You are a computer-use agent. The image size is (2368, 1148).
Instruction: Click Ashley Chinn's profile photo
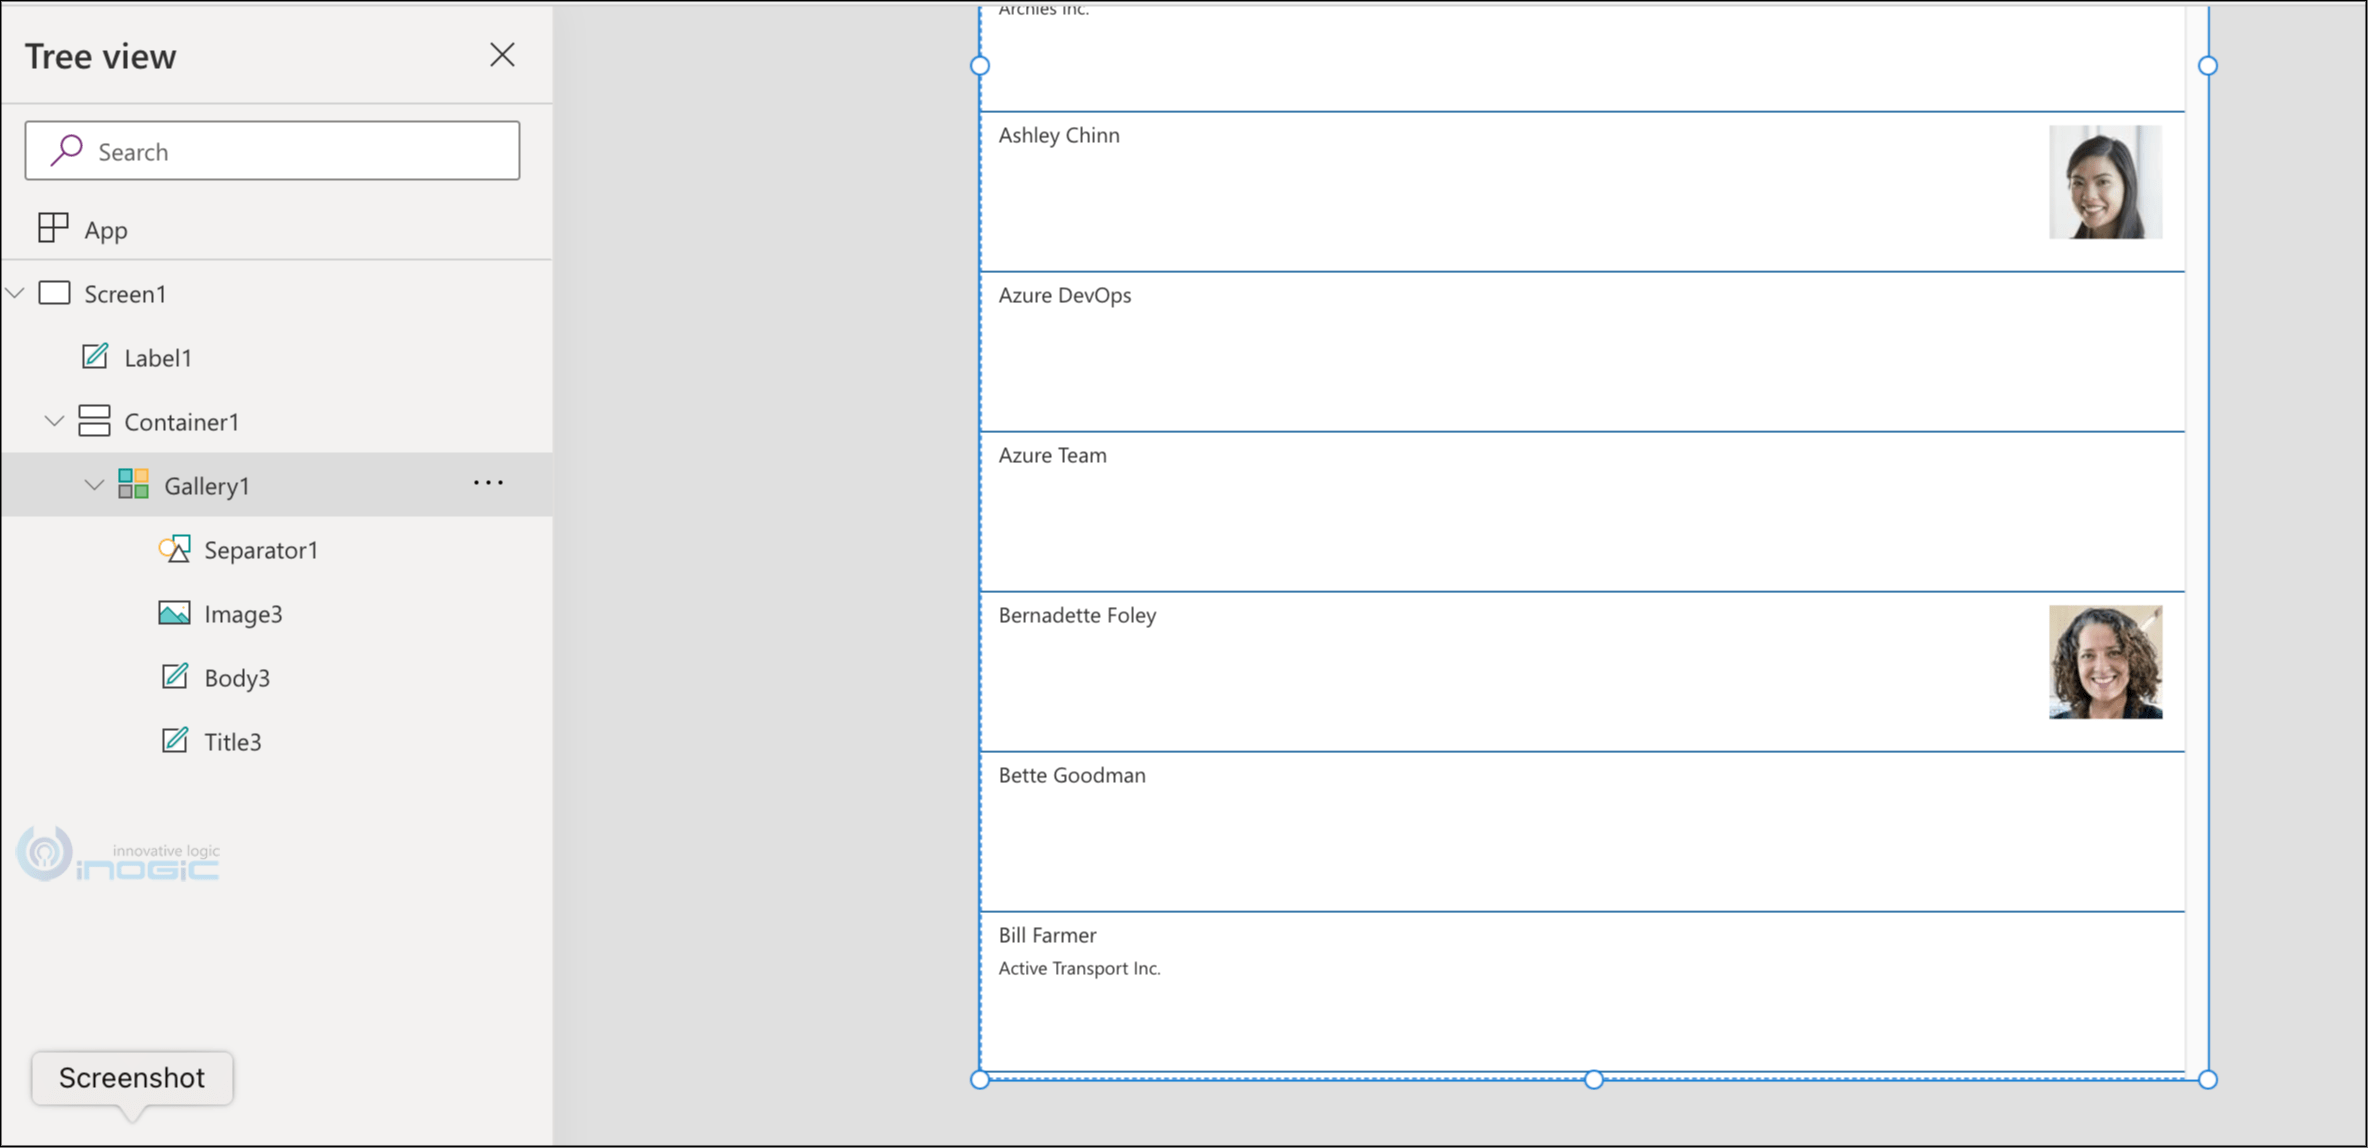(x=2105, y=182)
